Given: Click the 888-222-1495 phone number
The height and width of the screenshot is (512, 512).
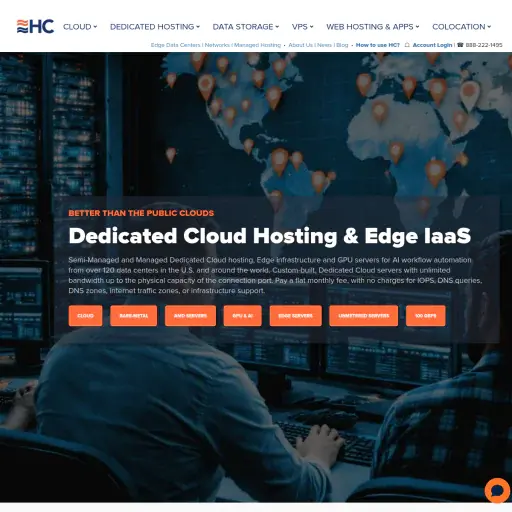Looking at the screenshot, I should click(x=484, y=45).
